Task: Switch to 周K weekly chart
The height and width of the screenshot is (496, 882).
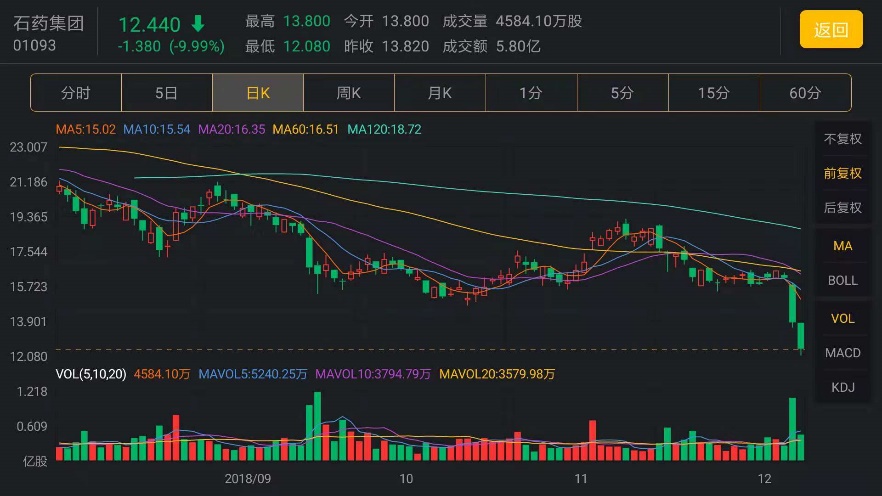Action: [349, 93]
